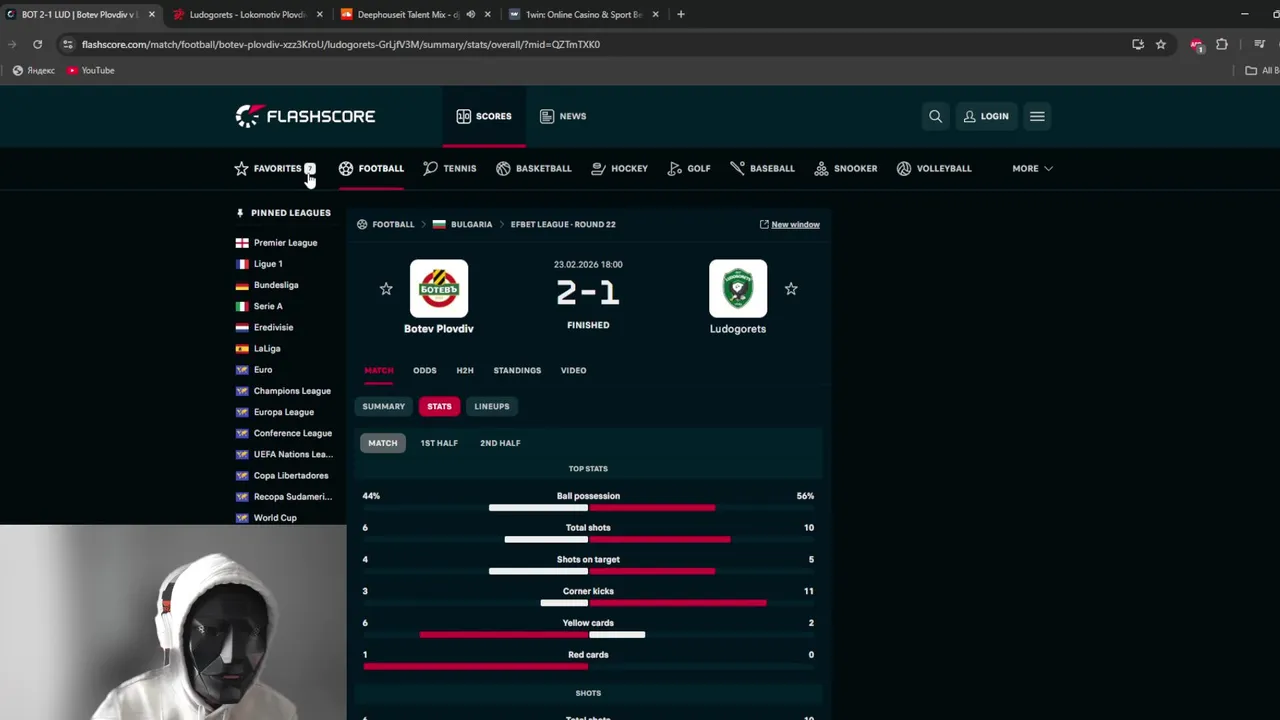Open Premier League in pinned leagues

(276, 243)
